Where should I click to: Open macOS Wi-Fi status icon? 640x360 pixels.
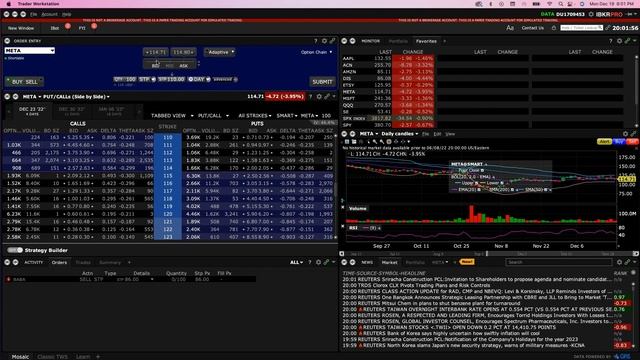coord(549,4)
